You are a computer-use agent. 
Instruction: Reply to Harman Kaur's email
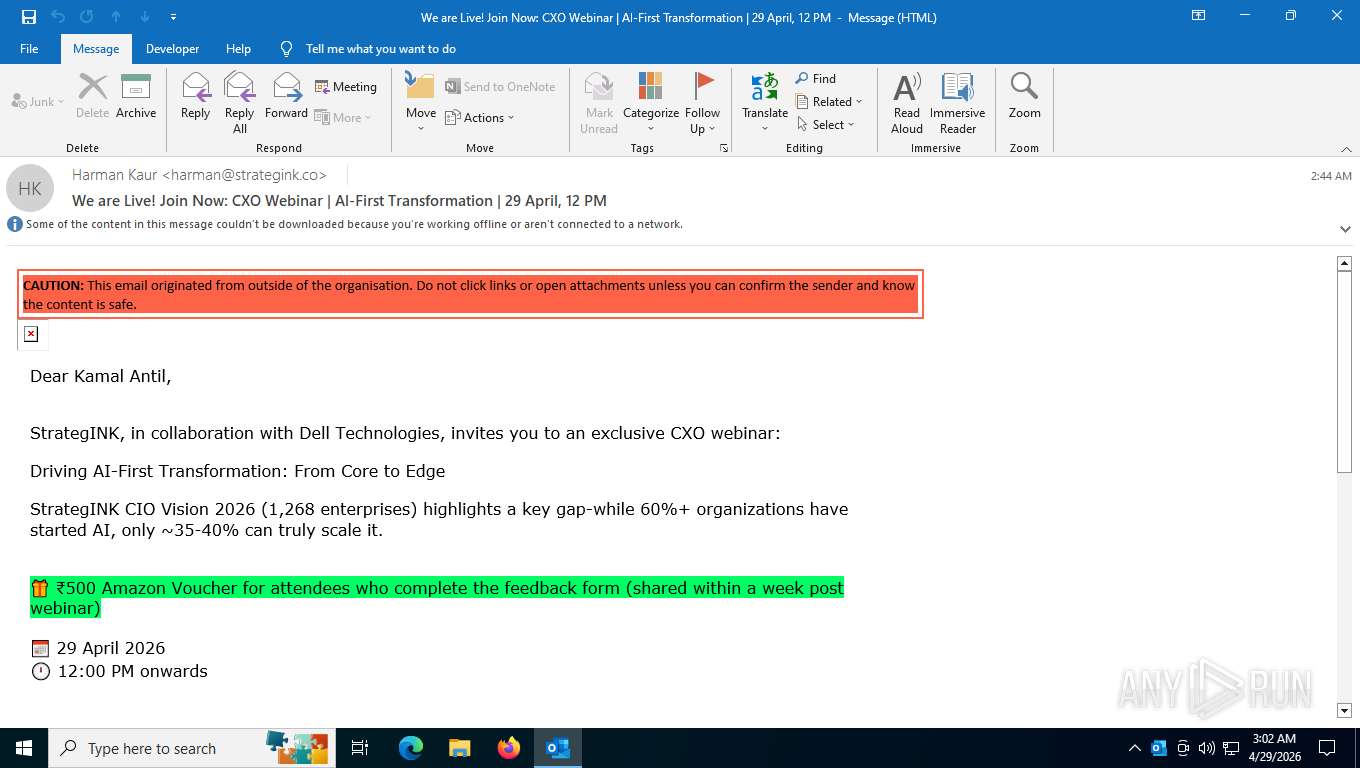(196, 96)
